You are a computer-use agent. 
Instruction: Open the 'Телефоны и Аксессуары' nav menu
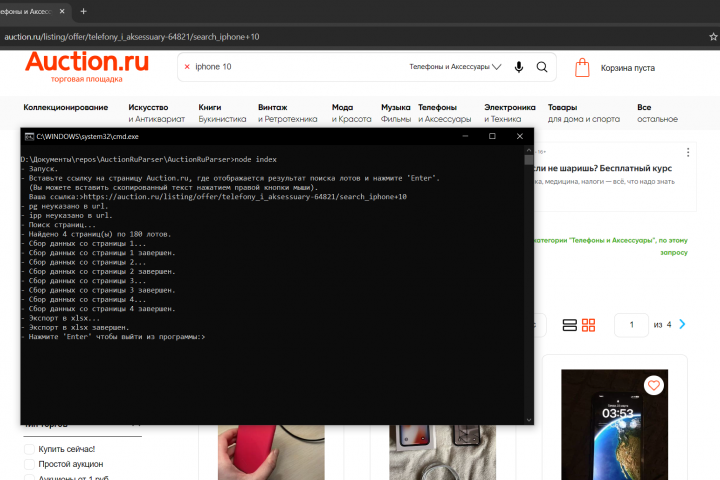coord(444,113)
